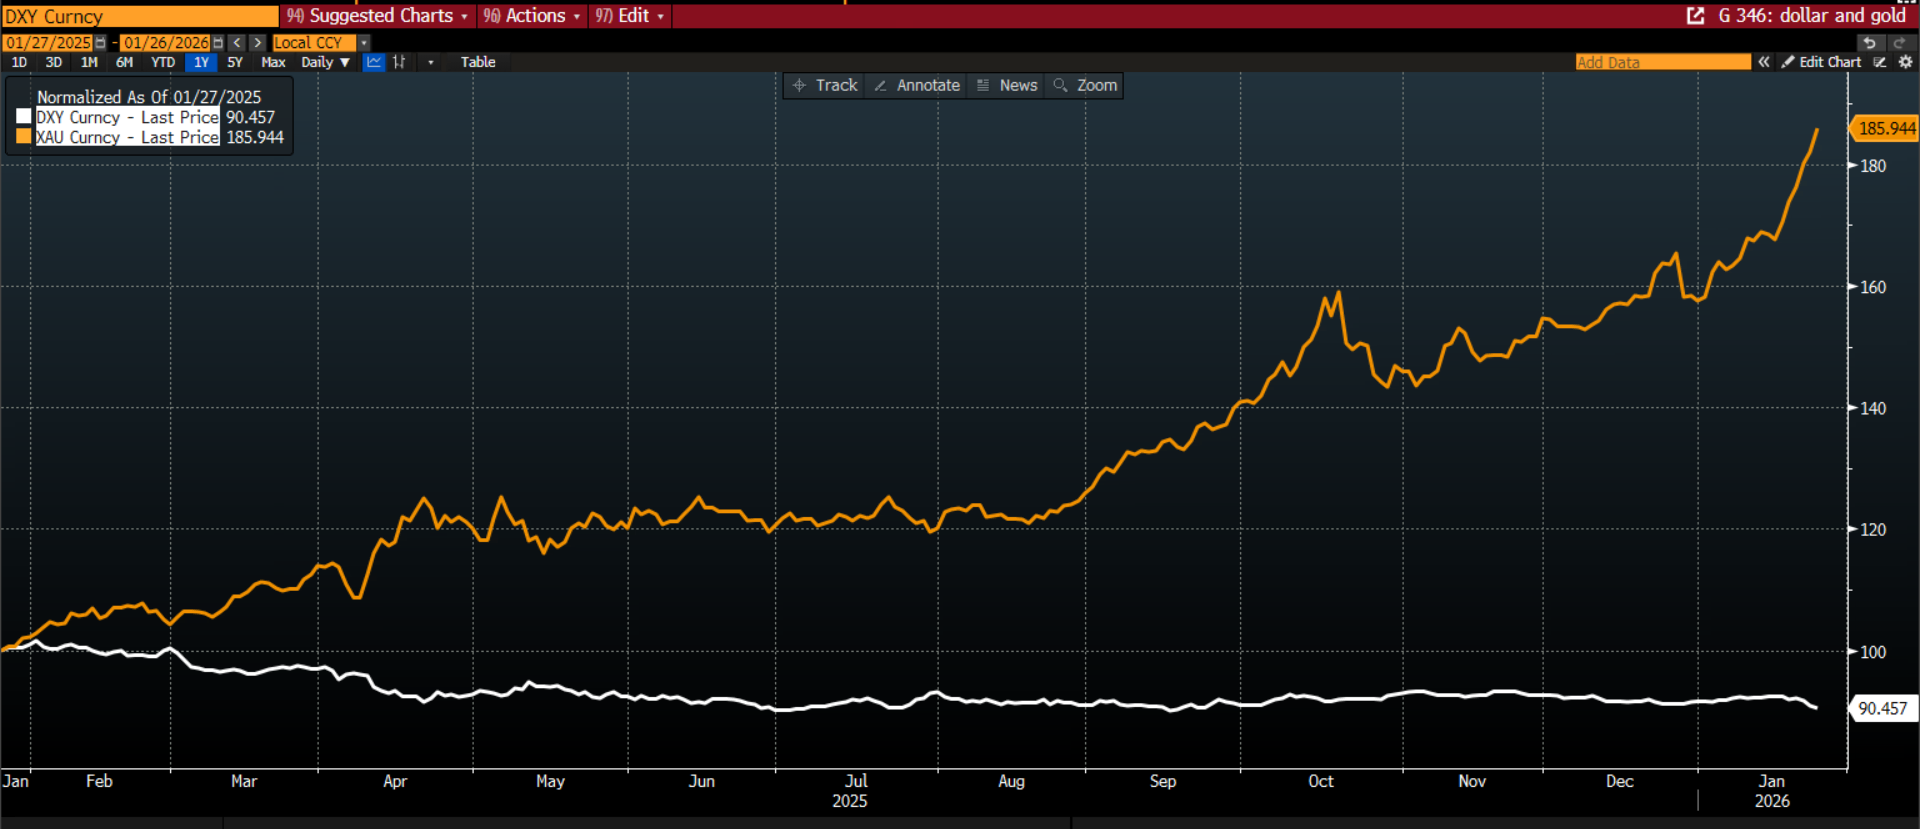This screenshot has width=1920, height=829.
Task: Switch to the Table view
Action: coord(477,62)
